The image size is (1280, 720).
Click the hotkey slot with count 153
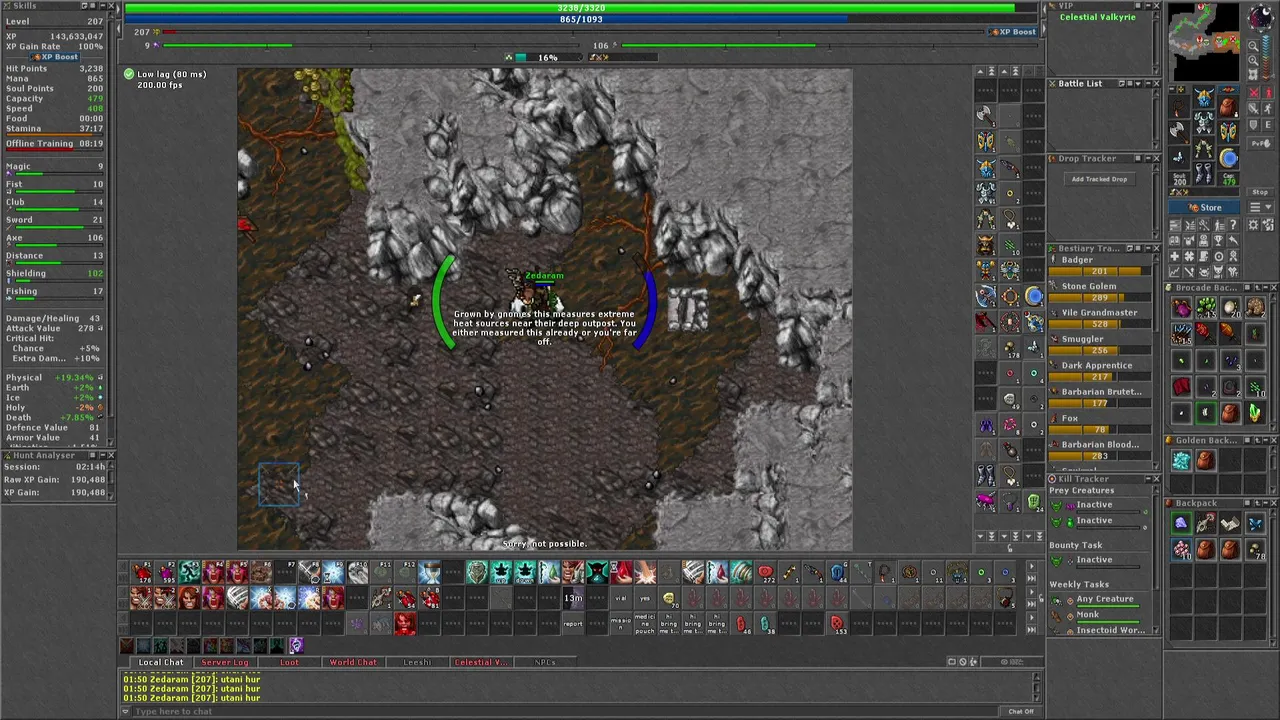pos(837,623)
